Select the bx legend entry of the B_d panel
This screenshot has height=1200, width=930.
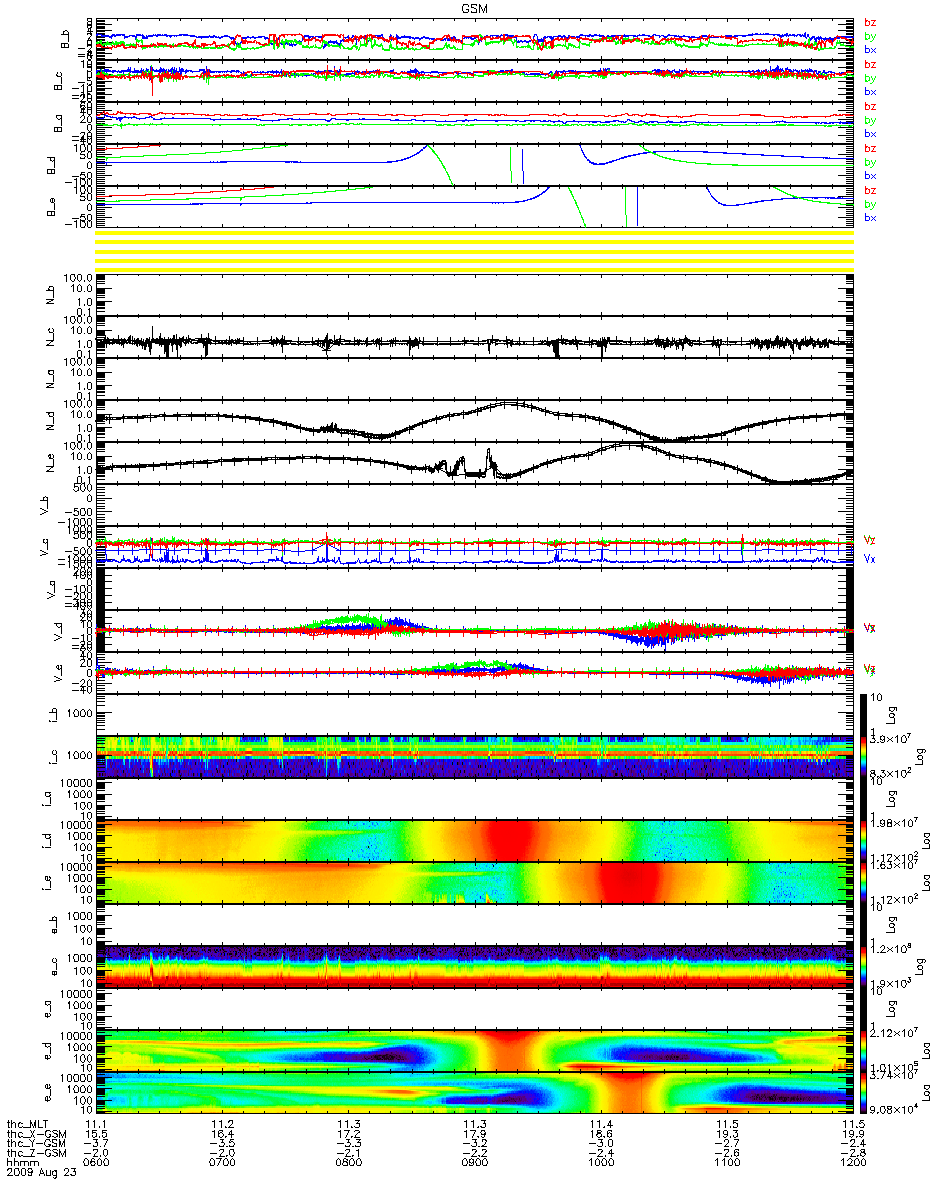pyautogui.click(x=870, y=176)
